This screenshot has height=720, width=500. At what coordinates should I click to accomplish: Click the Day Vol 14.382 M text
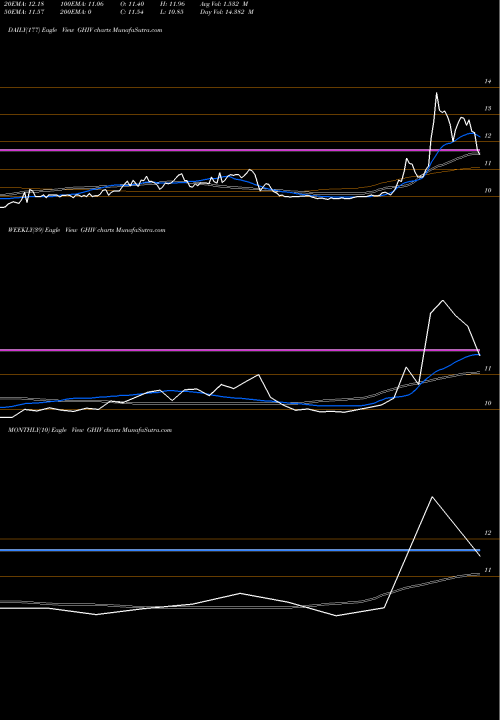coord(227,12)
